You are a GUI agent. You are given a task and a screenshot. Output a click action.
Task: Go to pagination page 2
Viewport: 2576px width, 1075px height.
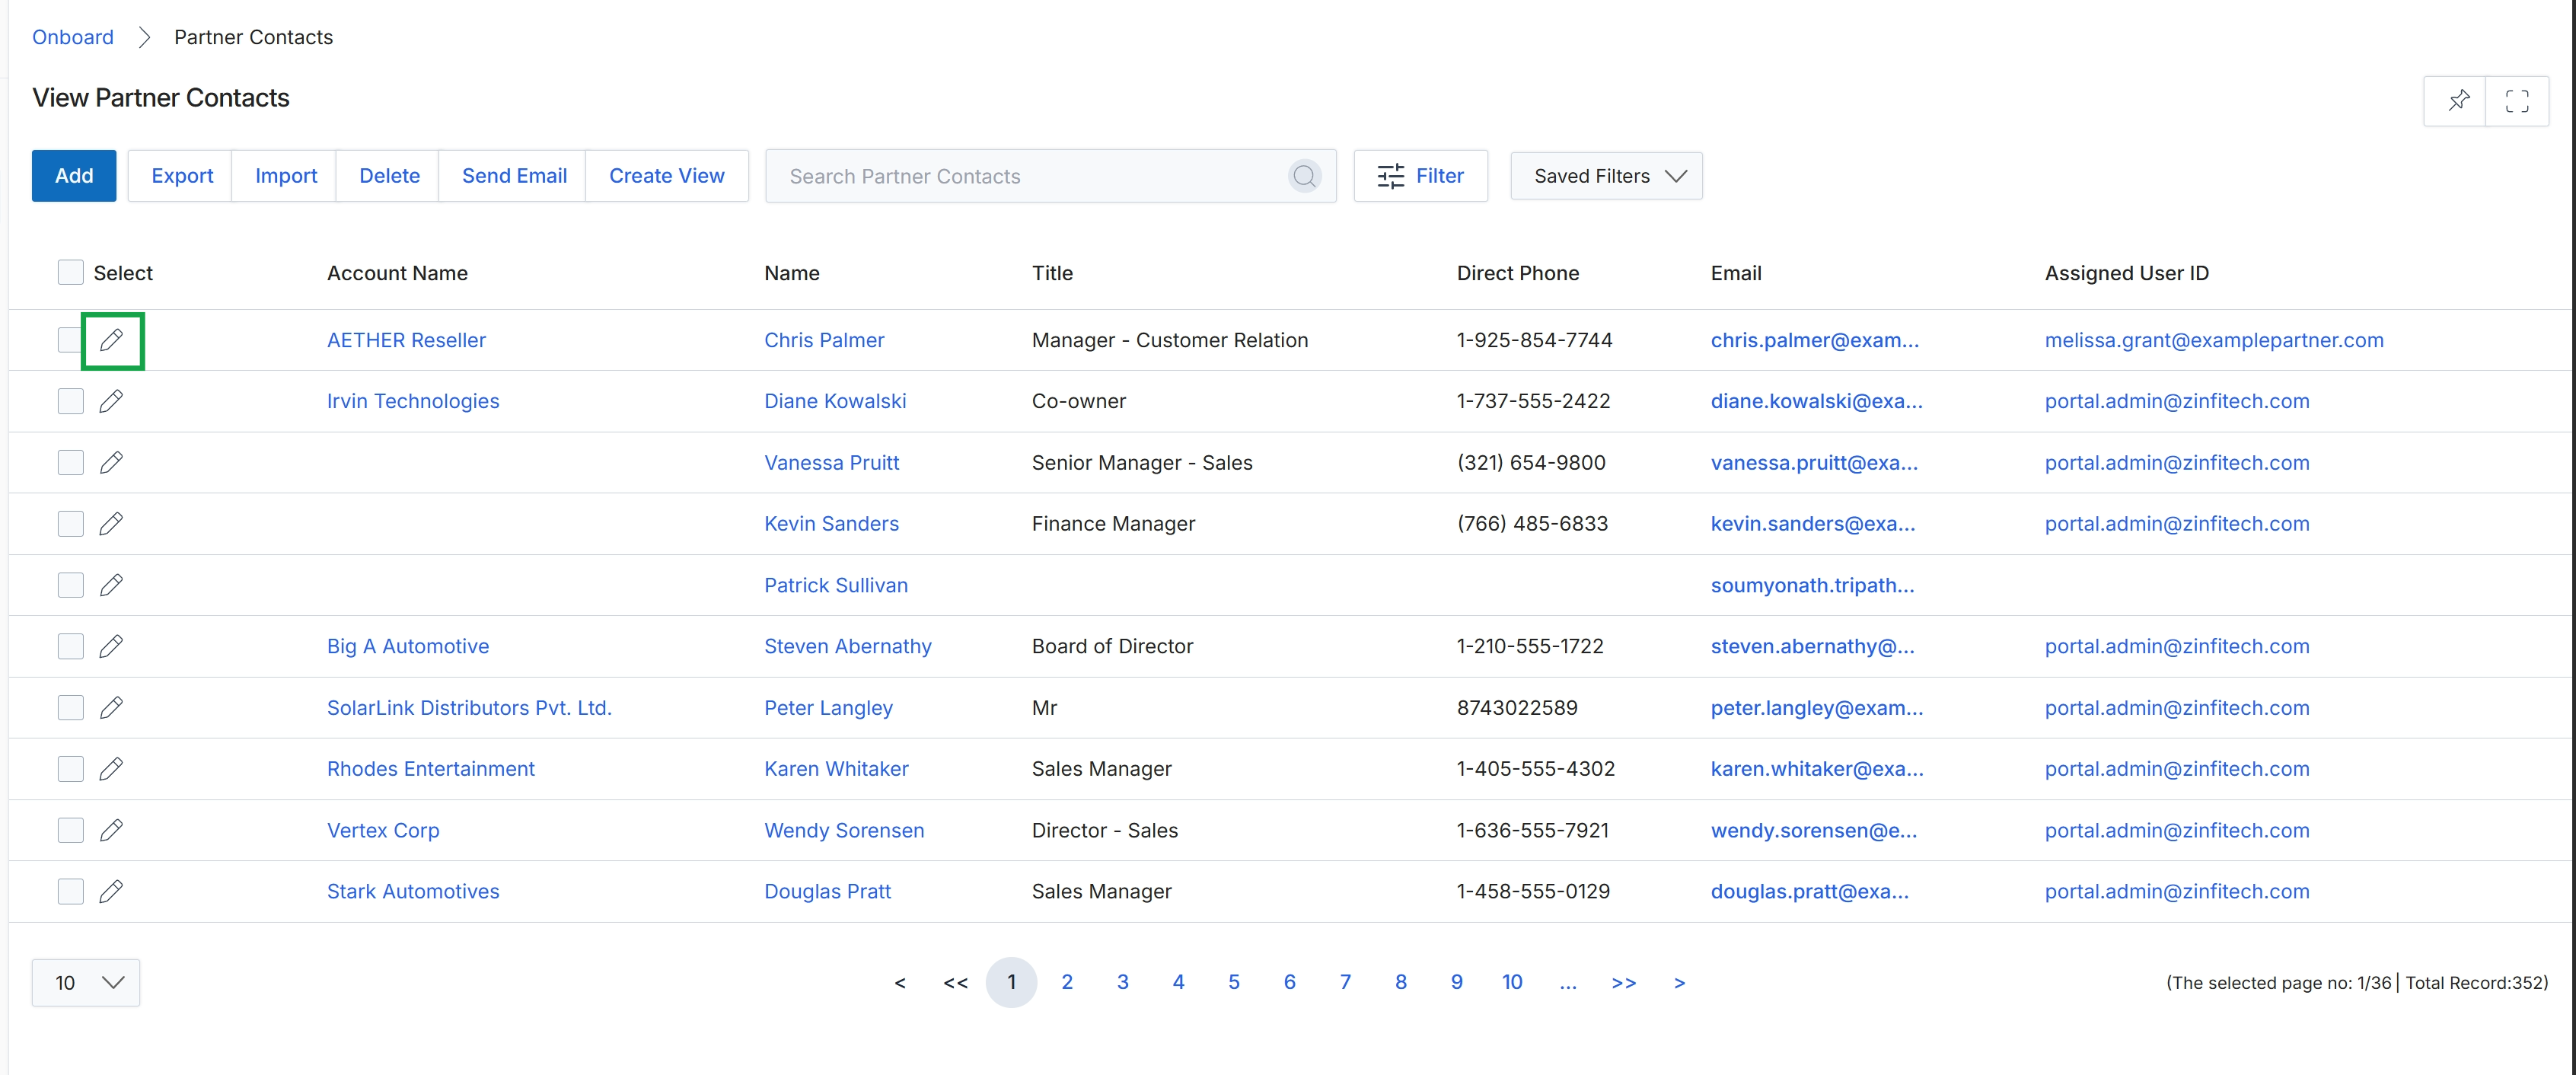[1067, 982]
